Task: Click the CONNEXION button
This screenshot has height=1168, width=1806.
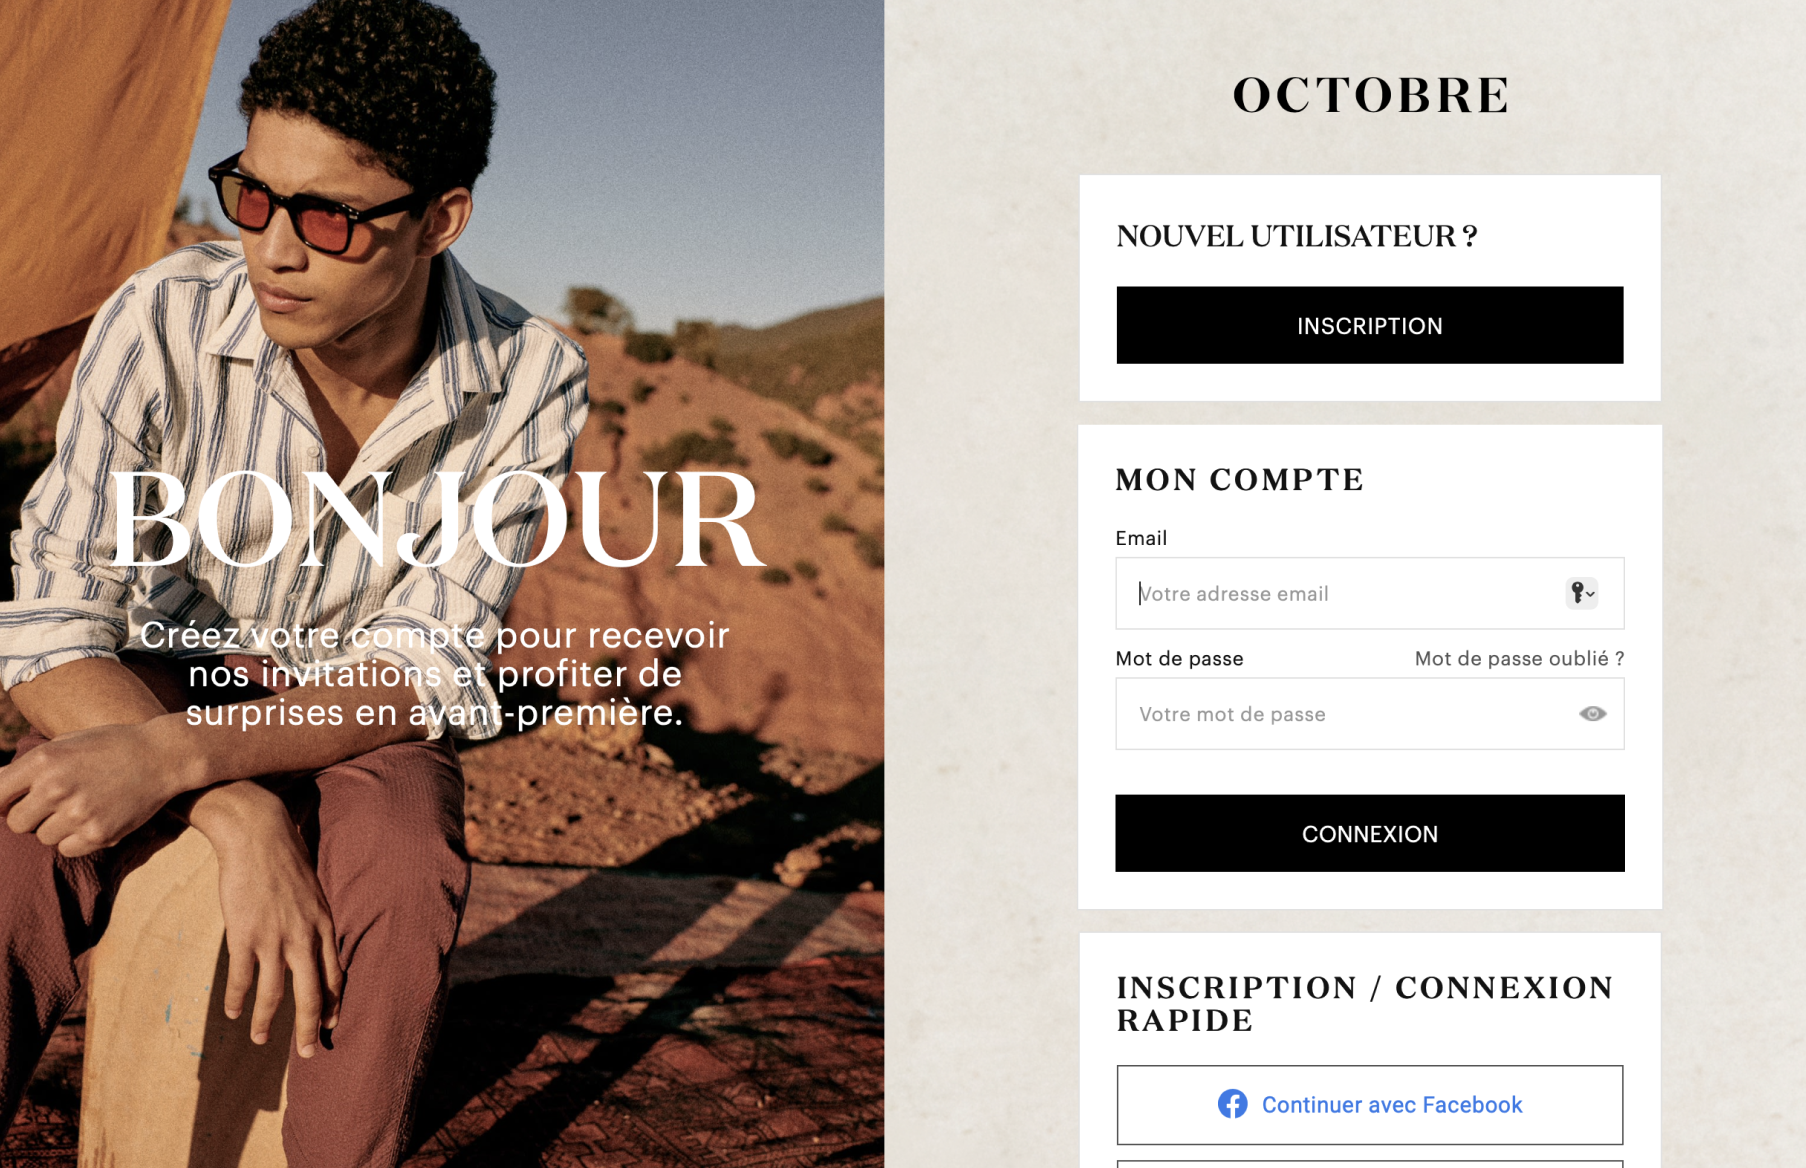Action: coord(1370,833)
